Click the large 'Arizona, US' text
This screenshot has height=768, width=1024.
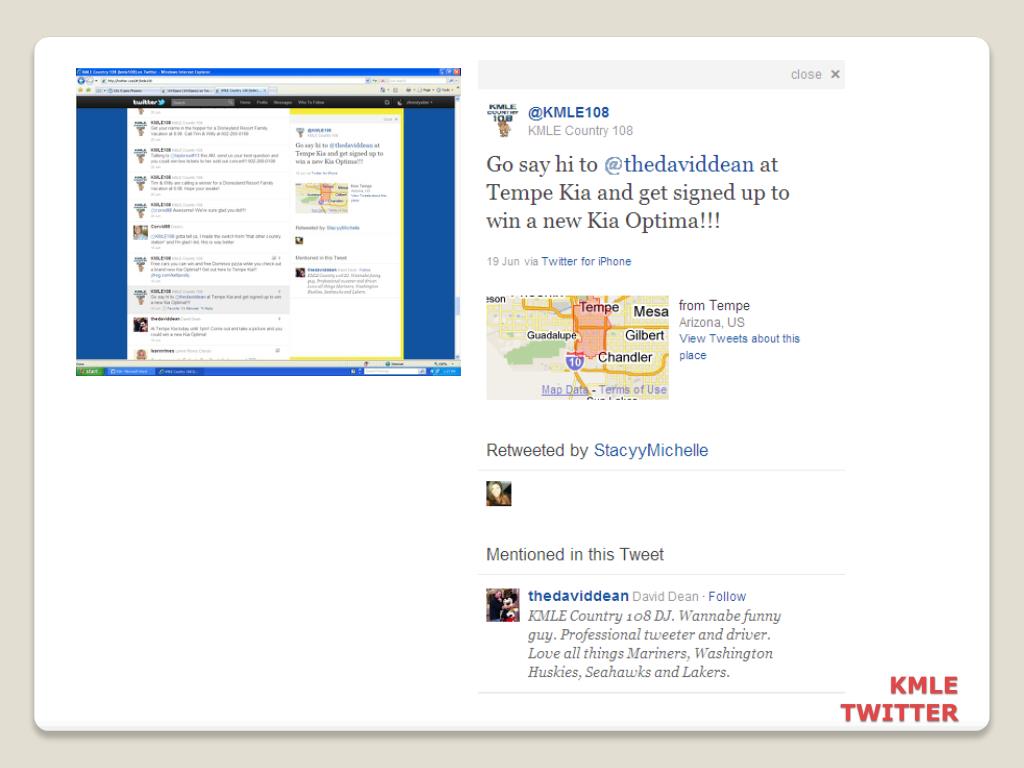pos(711,323)
